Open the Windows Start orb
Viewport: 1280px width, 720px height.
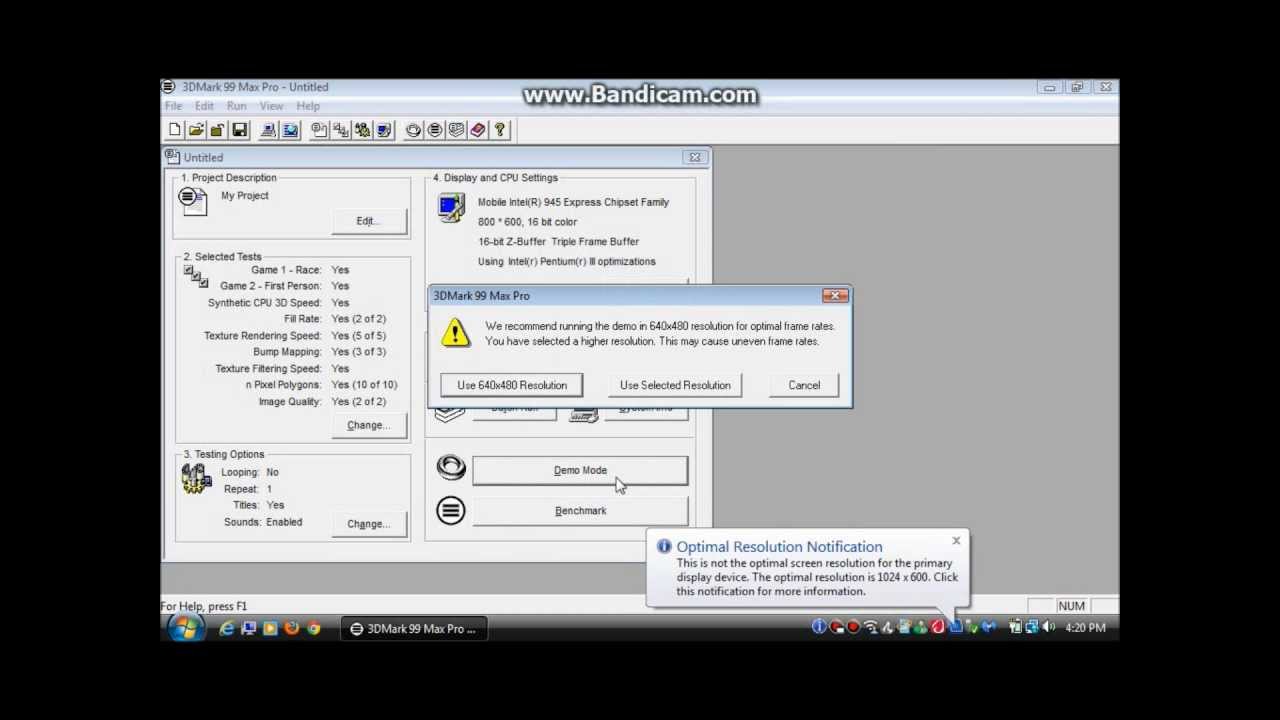[x=185, y=628]
